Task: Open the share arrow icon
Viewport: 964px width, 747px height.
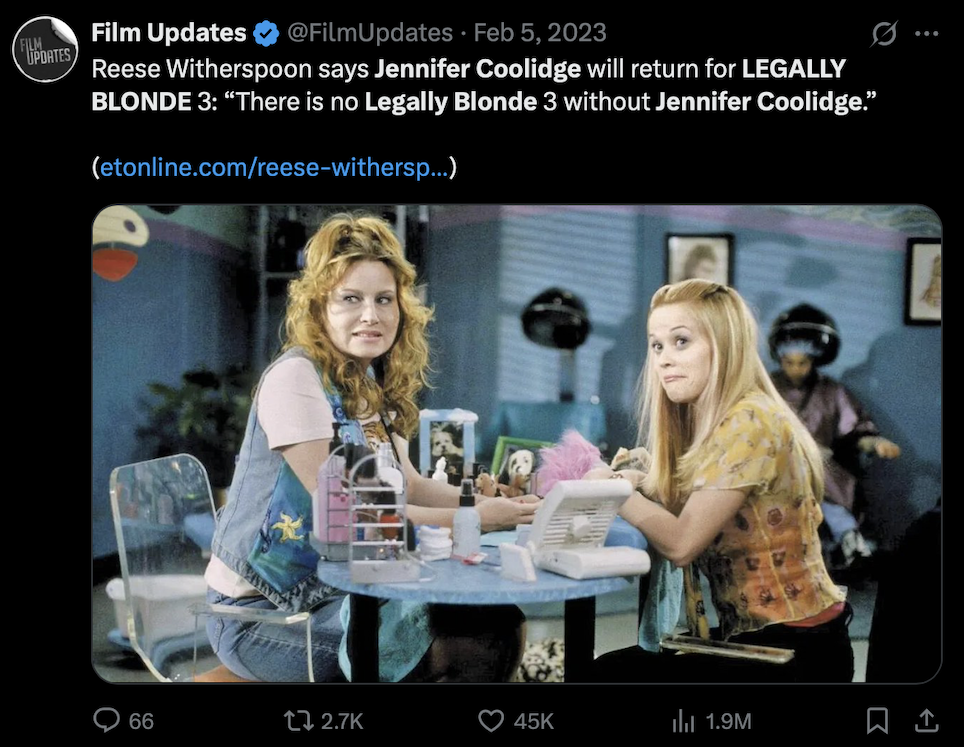Action: coord(926,721)
